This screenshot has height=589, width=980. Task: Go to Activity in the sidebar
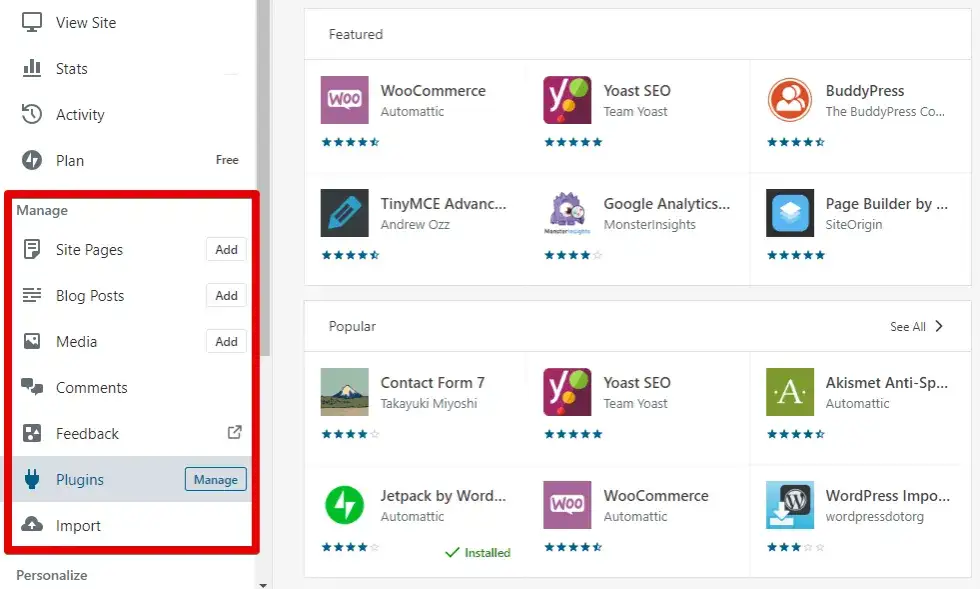tap(79, 115)
